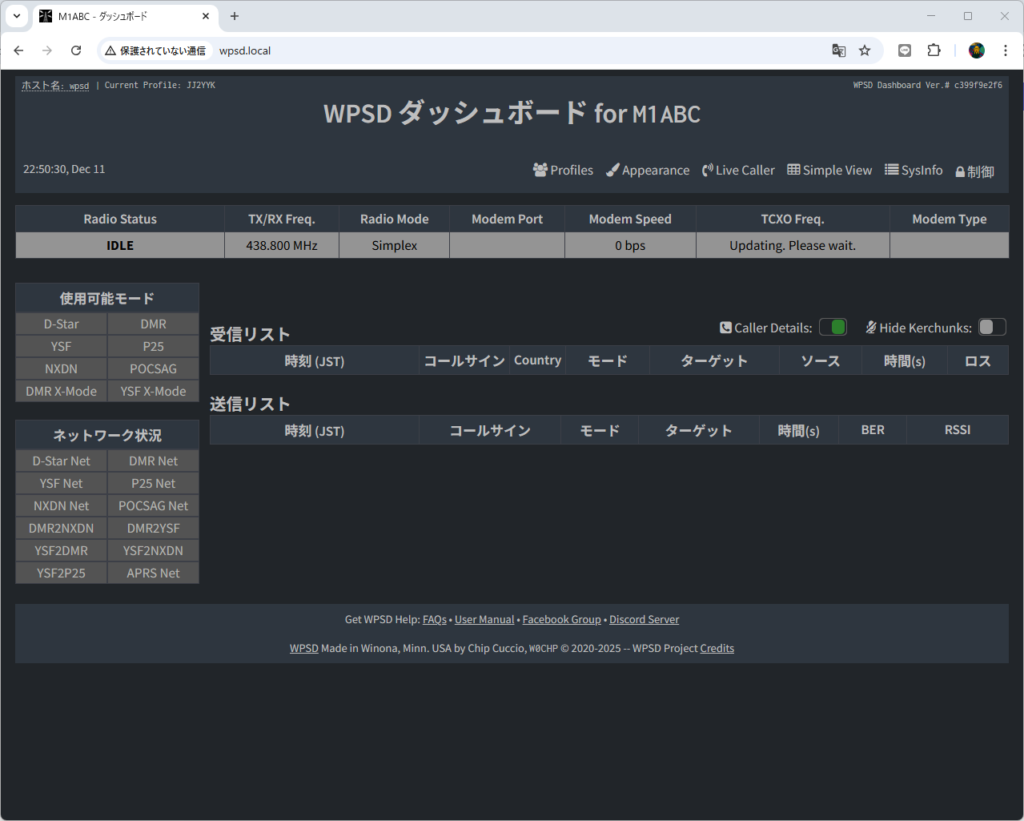Select the M1ABC dashboard browser tab

click(120, 16)
